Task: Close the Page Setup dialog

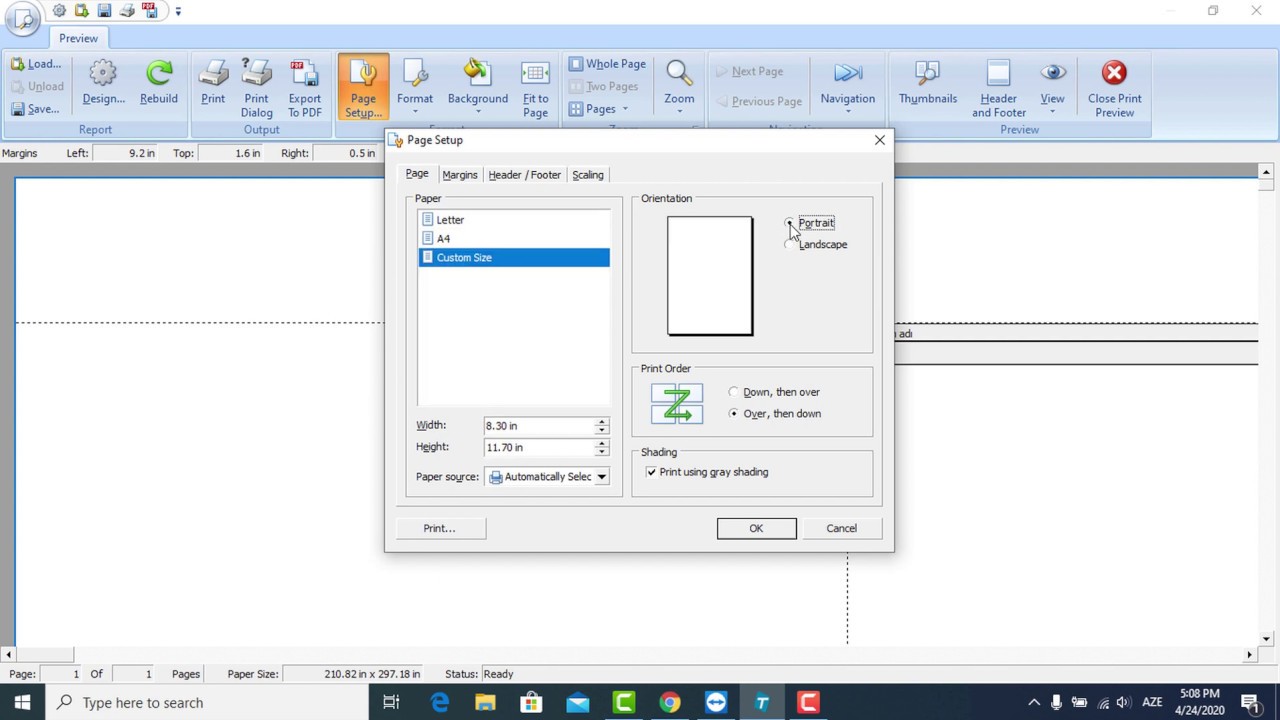Action: coord(880,140)
